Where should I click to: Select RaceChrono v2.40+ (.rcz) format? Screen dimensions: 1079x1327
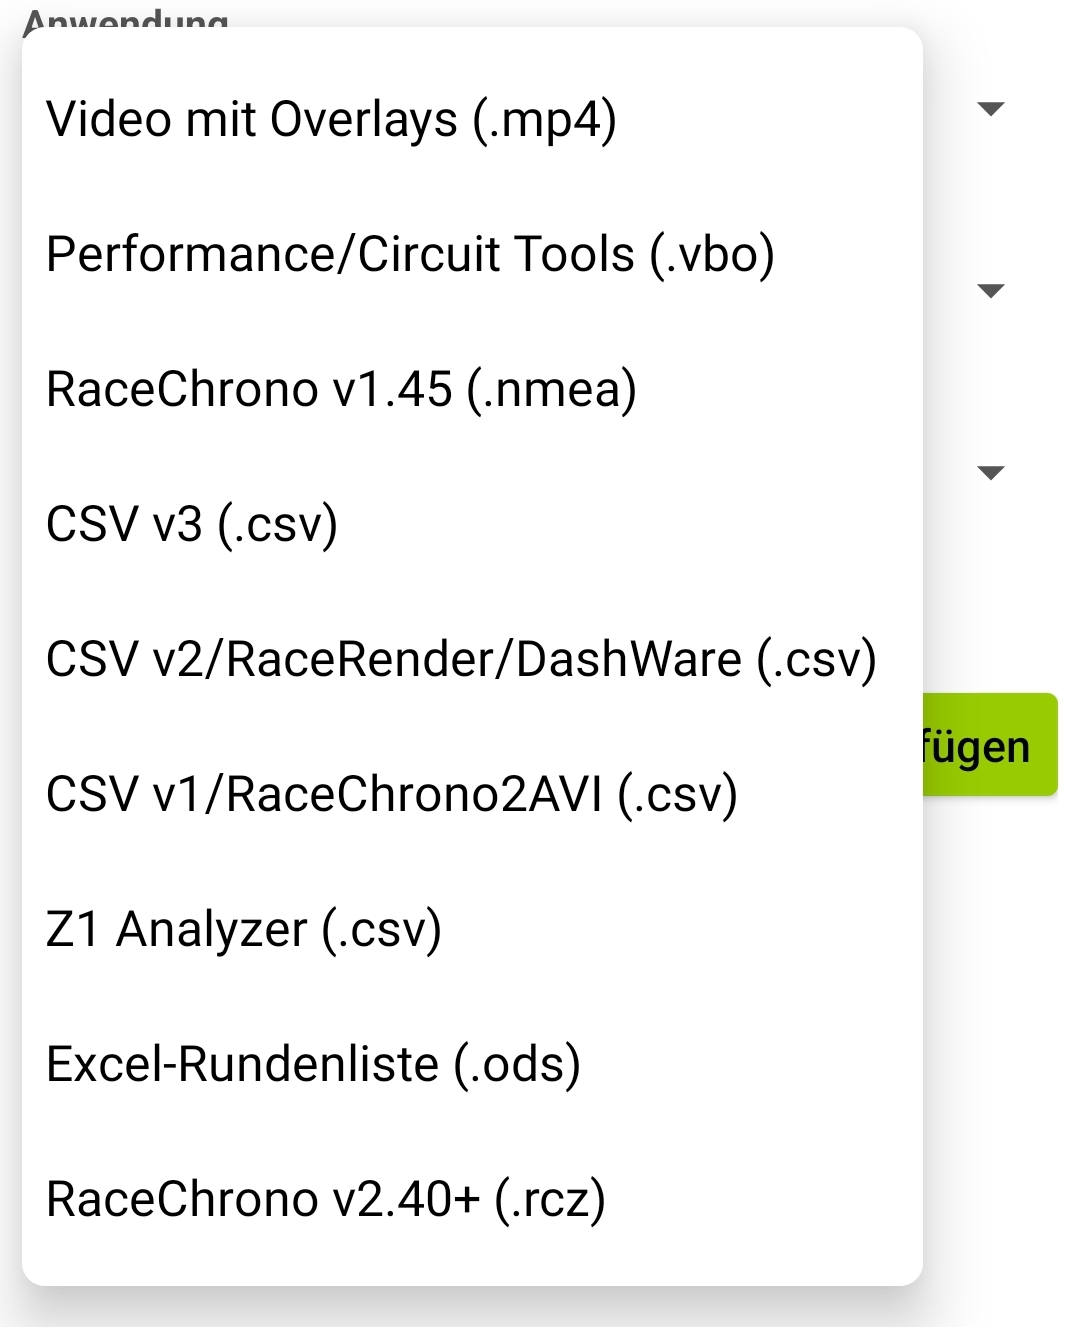tap(326, 1200)
